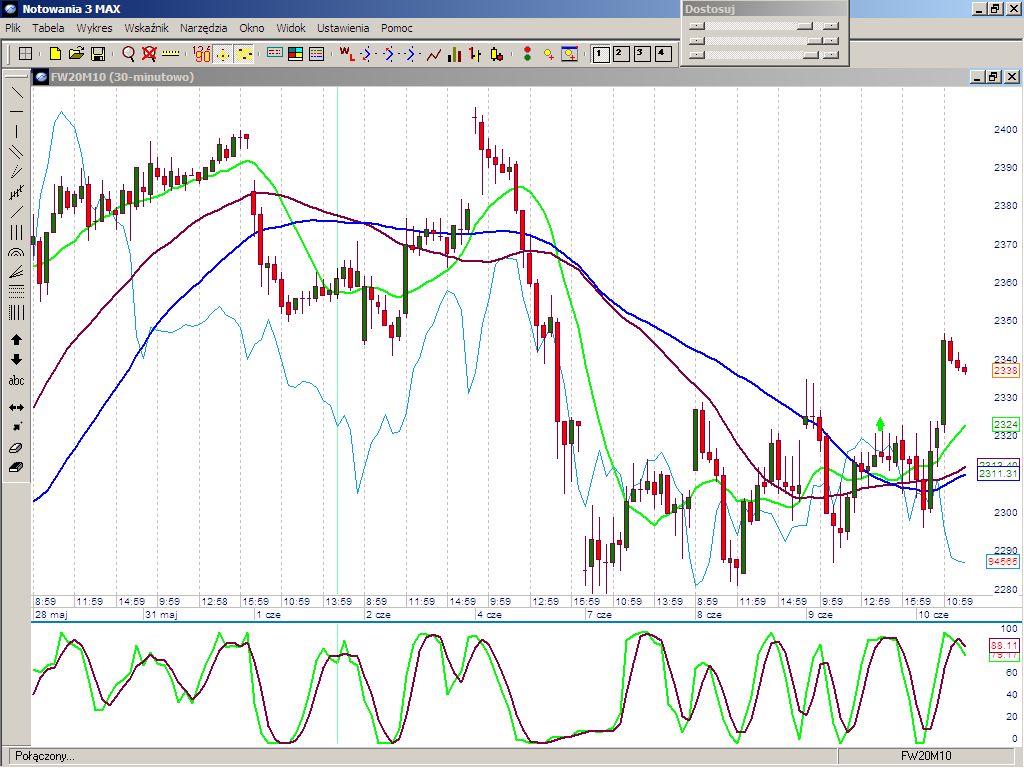
Task: Select the up arrow marker tool
Action: tap(17, 340)
